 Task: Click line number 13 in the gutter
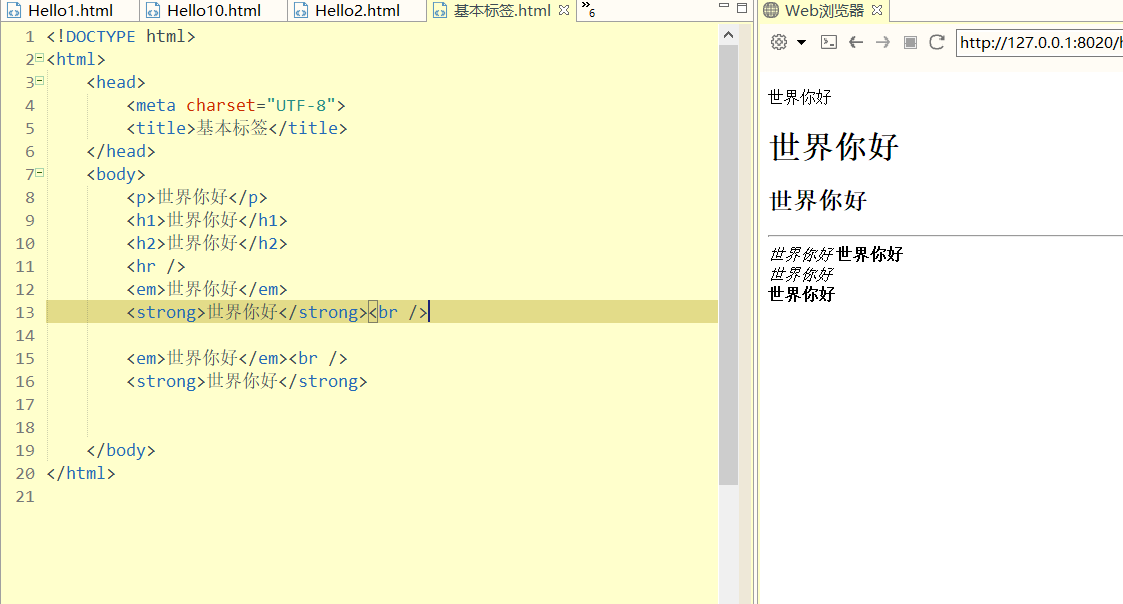25,312
